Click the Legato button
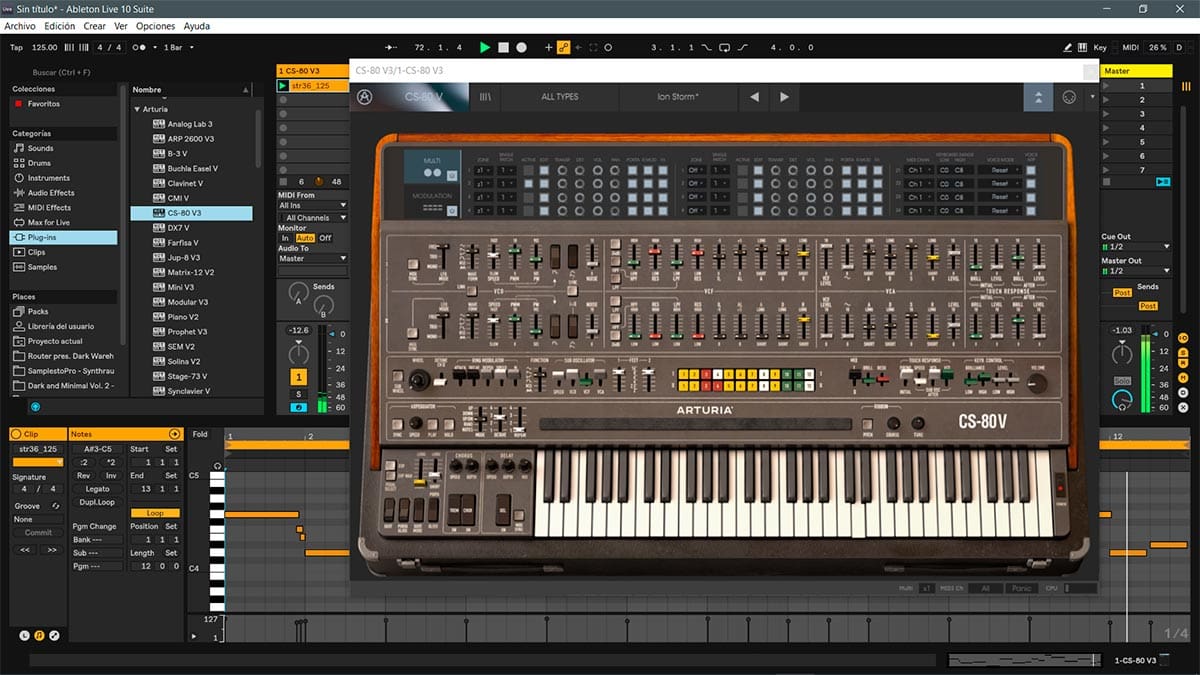The width and height of the screenshot is (1200, 675). coord(97,489)
